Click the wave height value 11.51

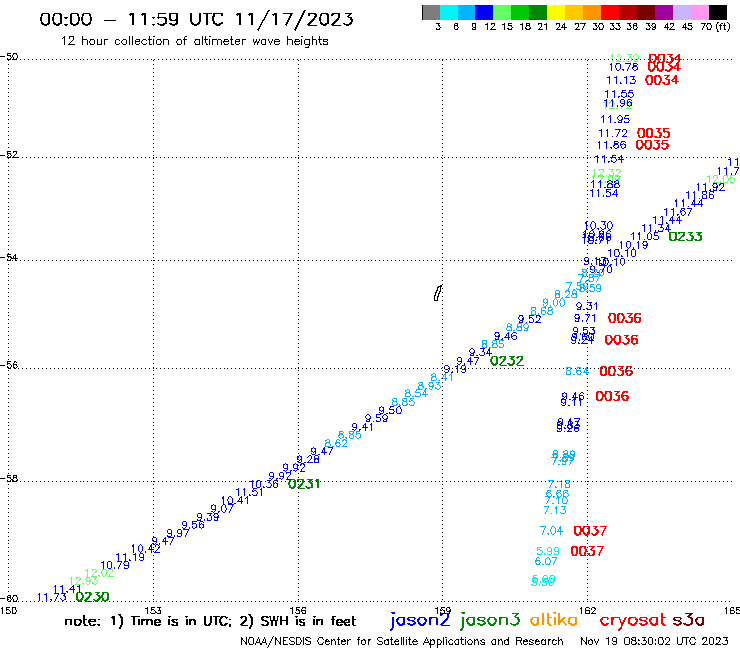(x=249, y=492)
